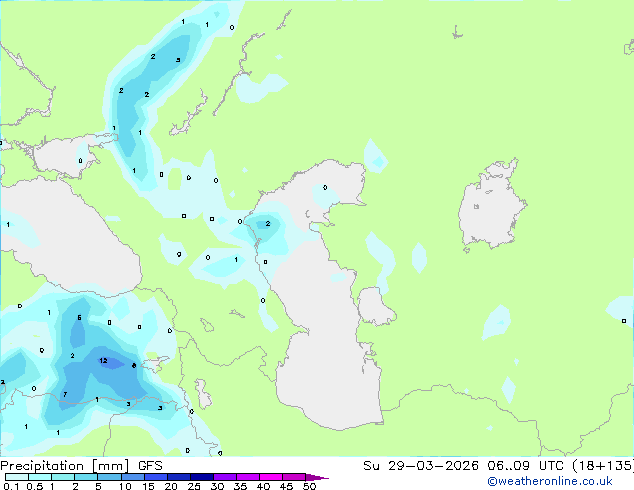Pick the 45–50 mm legend swatch

(294, 477)
